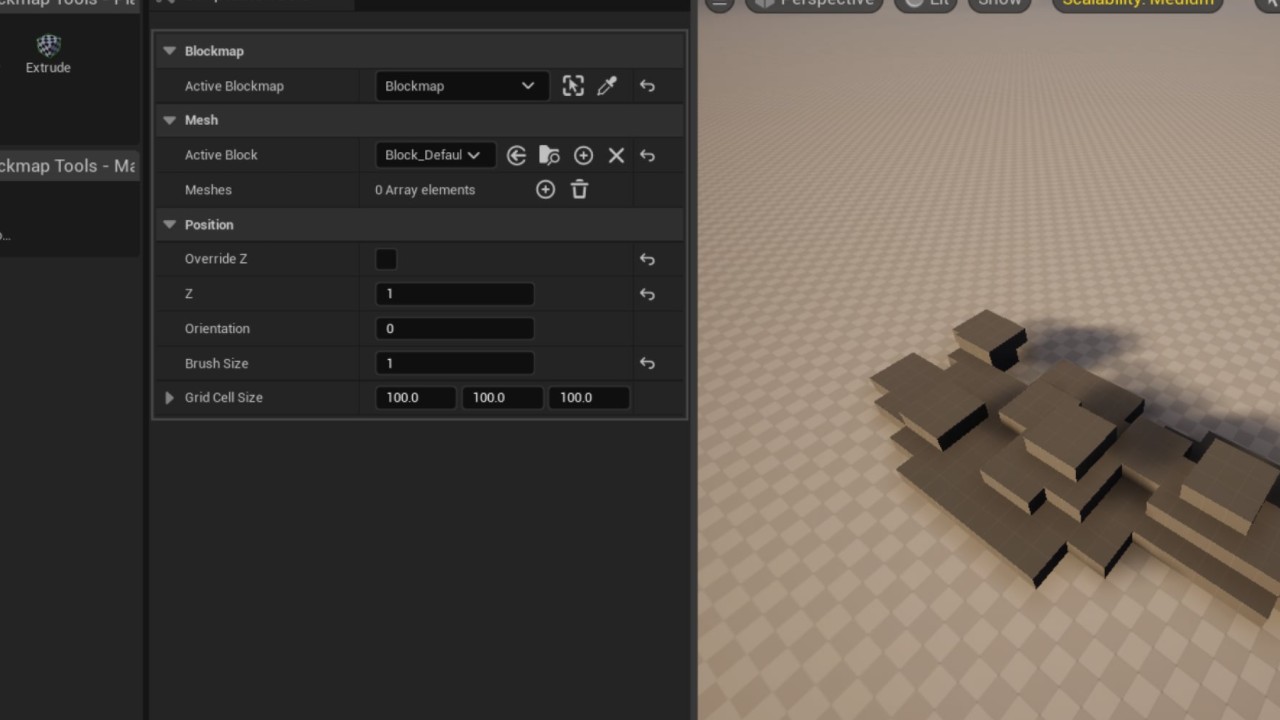Open the Active Blockmap dropdown
Viewport: 1280px width, 720px height.
[x=461, y=86]
